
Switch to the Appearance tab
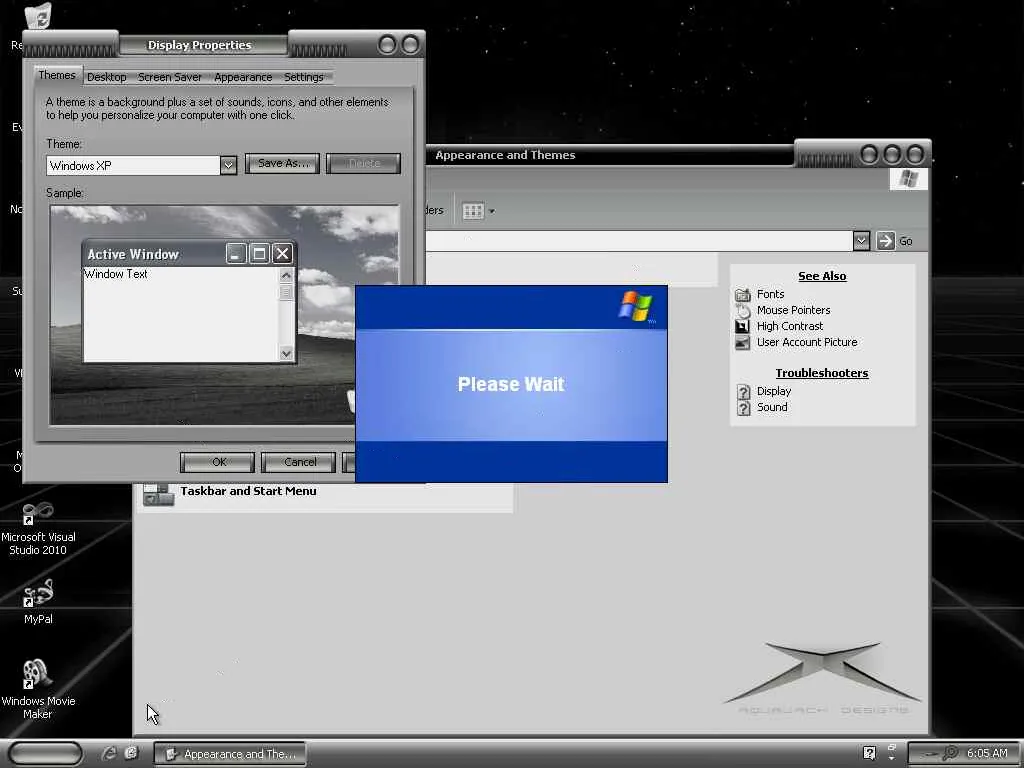click(x=243, y=77)
